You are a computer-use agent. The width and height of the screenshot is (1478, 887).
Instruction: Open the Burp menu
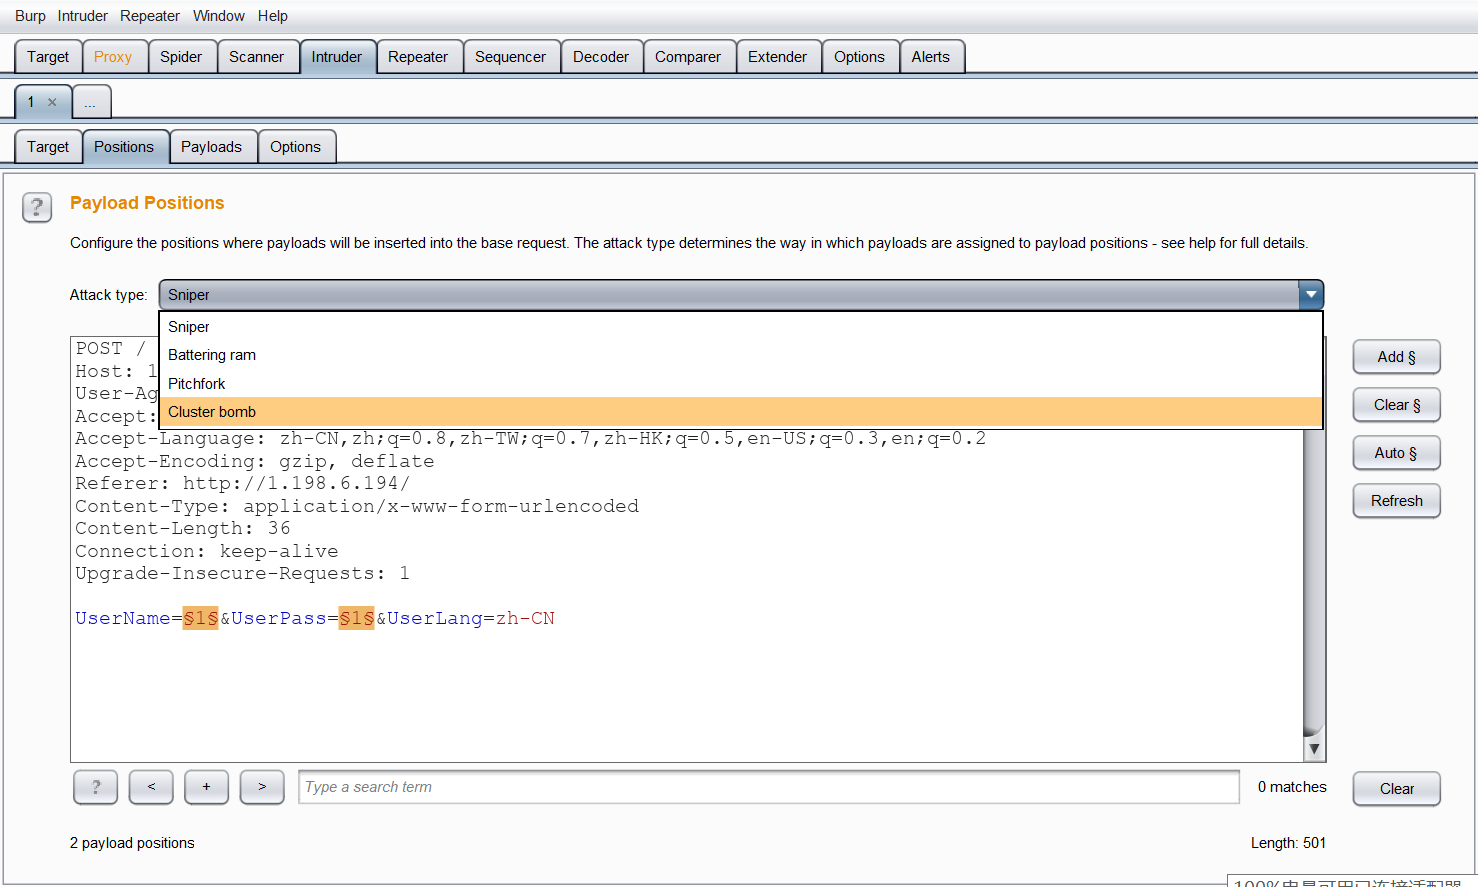click(30, 16)
